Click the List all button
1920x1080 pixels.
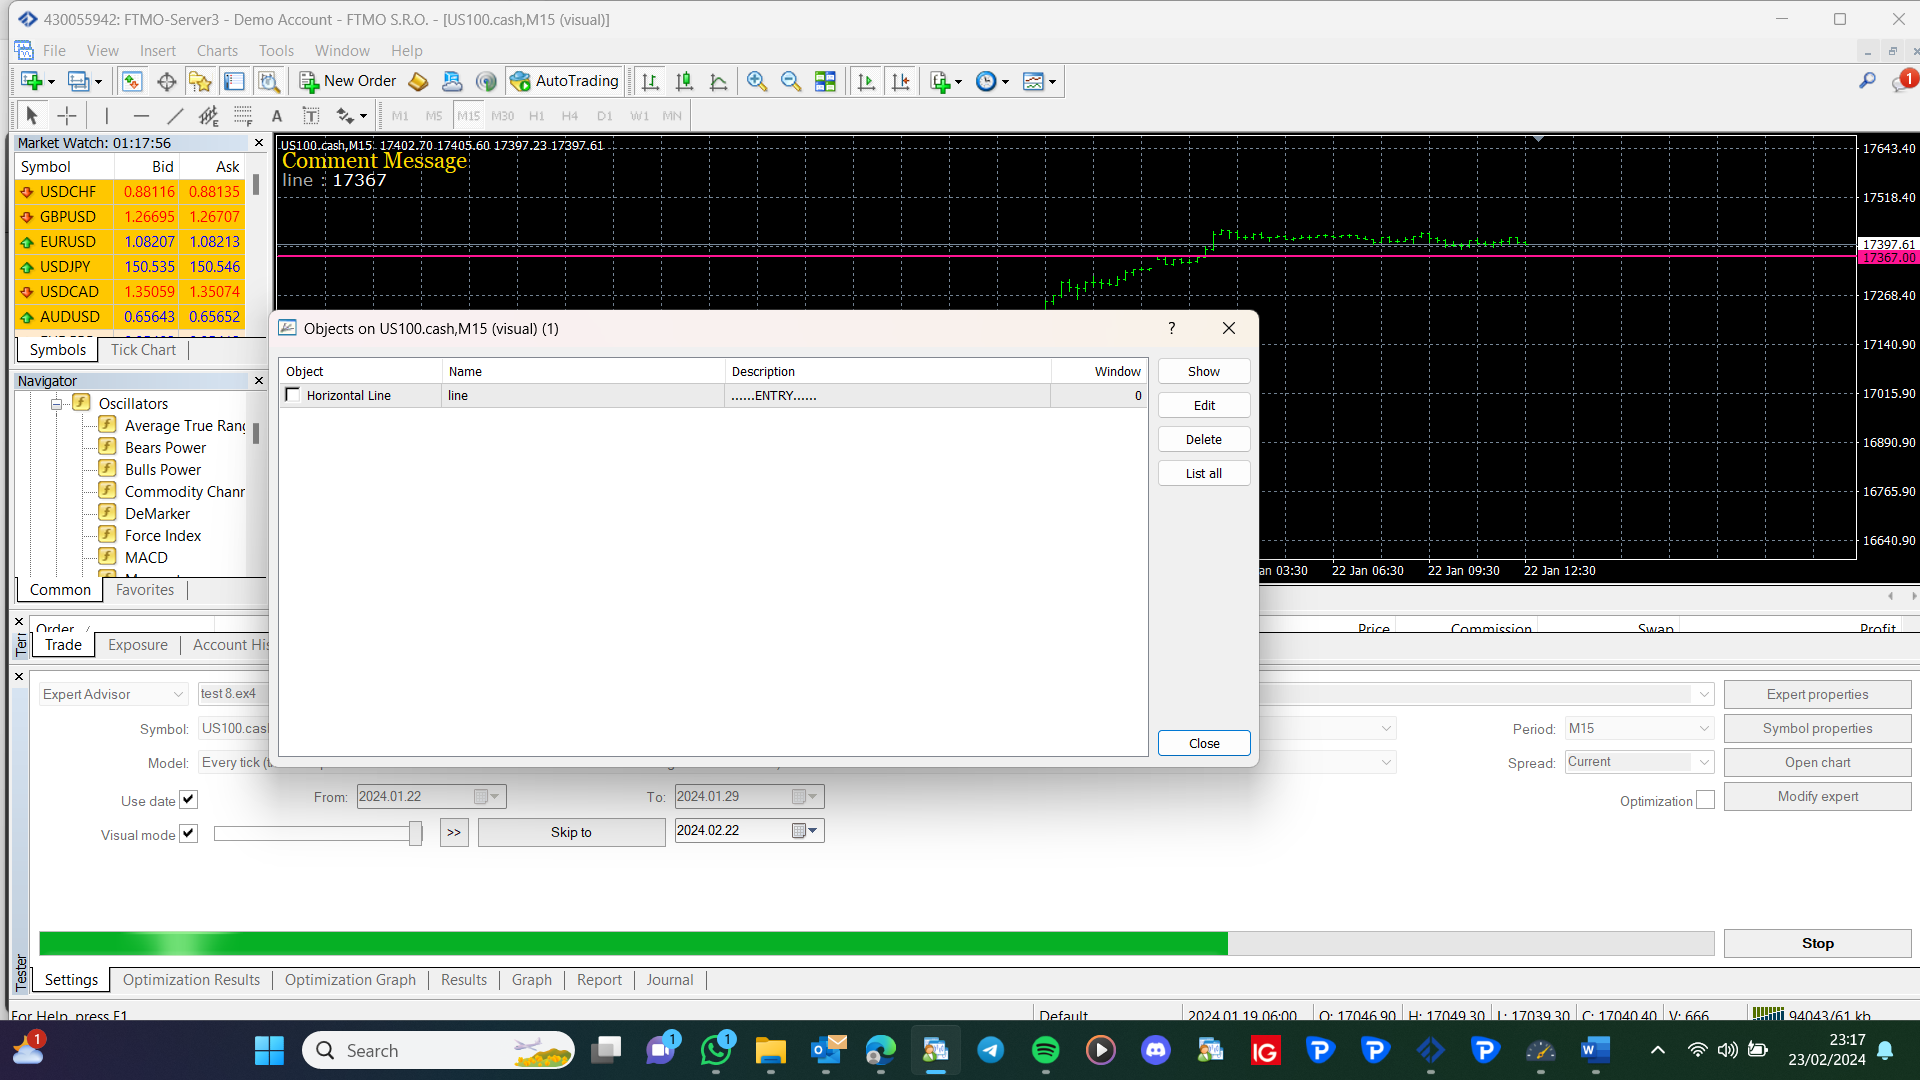(1204, 473)
